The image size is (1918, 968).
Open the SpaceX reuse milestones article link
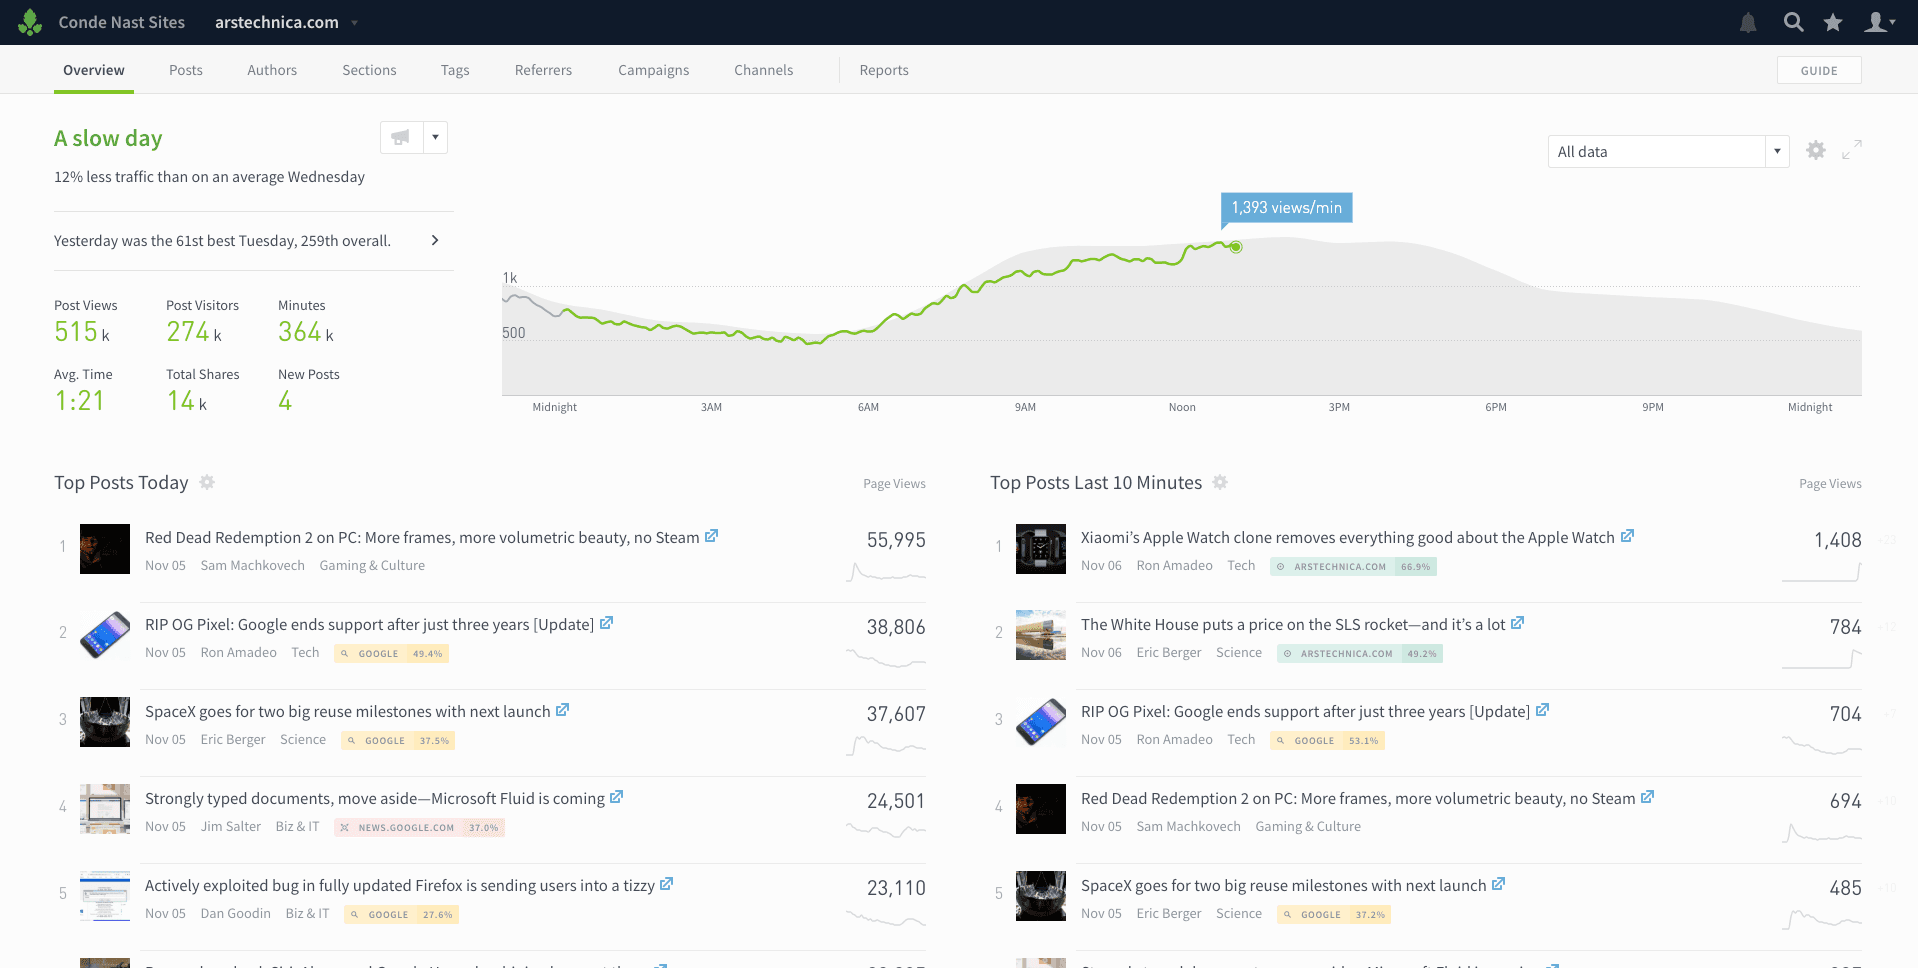coord(563,710)
